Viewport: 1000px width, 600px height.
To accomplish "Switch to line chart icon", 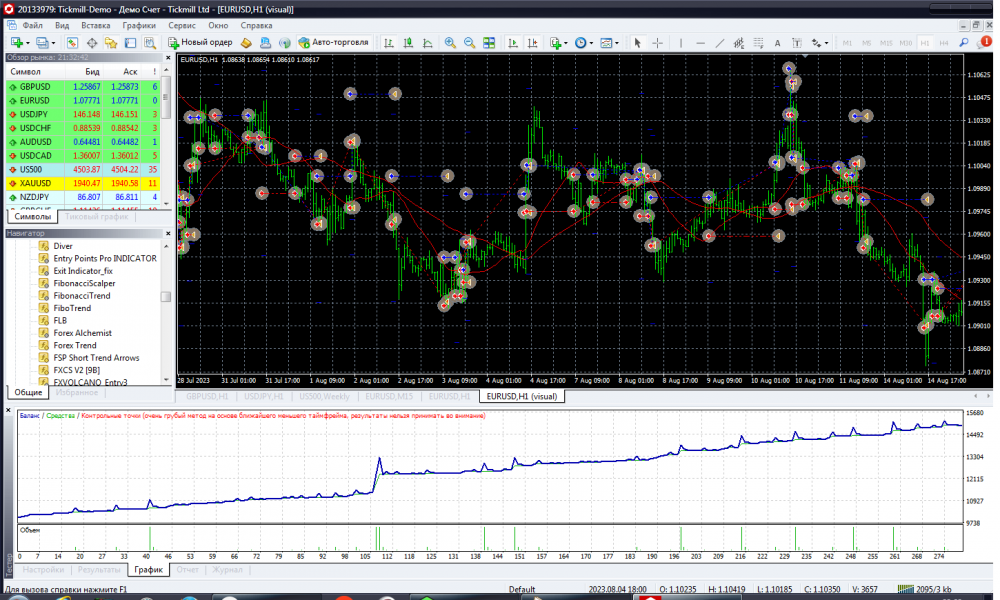I will [x=428, y=43].
